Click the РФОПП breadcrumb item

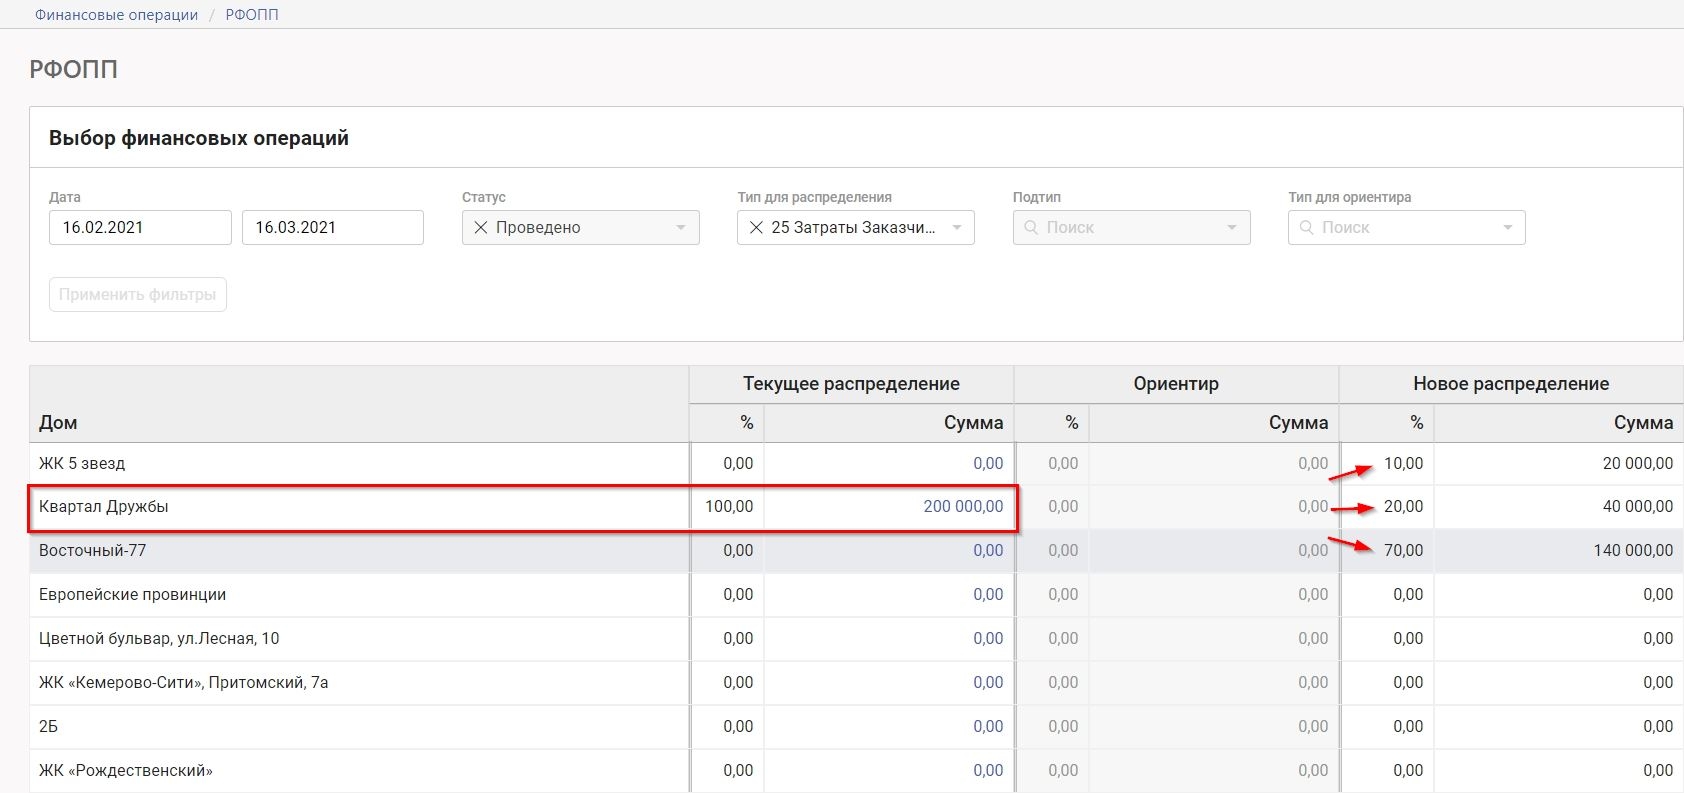[x=252, y=15]
